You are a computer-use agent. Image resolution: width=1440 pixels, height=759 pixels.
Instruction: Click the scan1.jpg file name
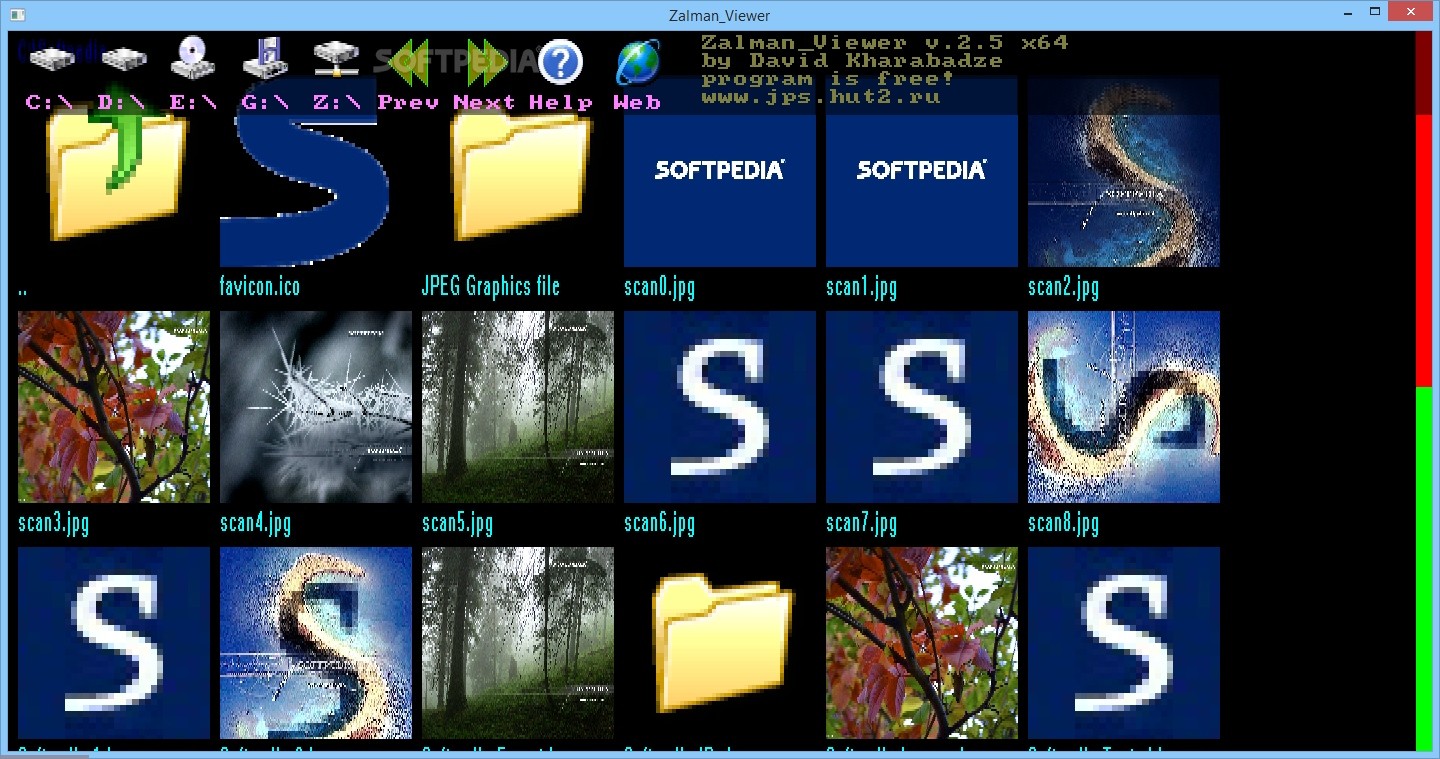coord(861,288)
